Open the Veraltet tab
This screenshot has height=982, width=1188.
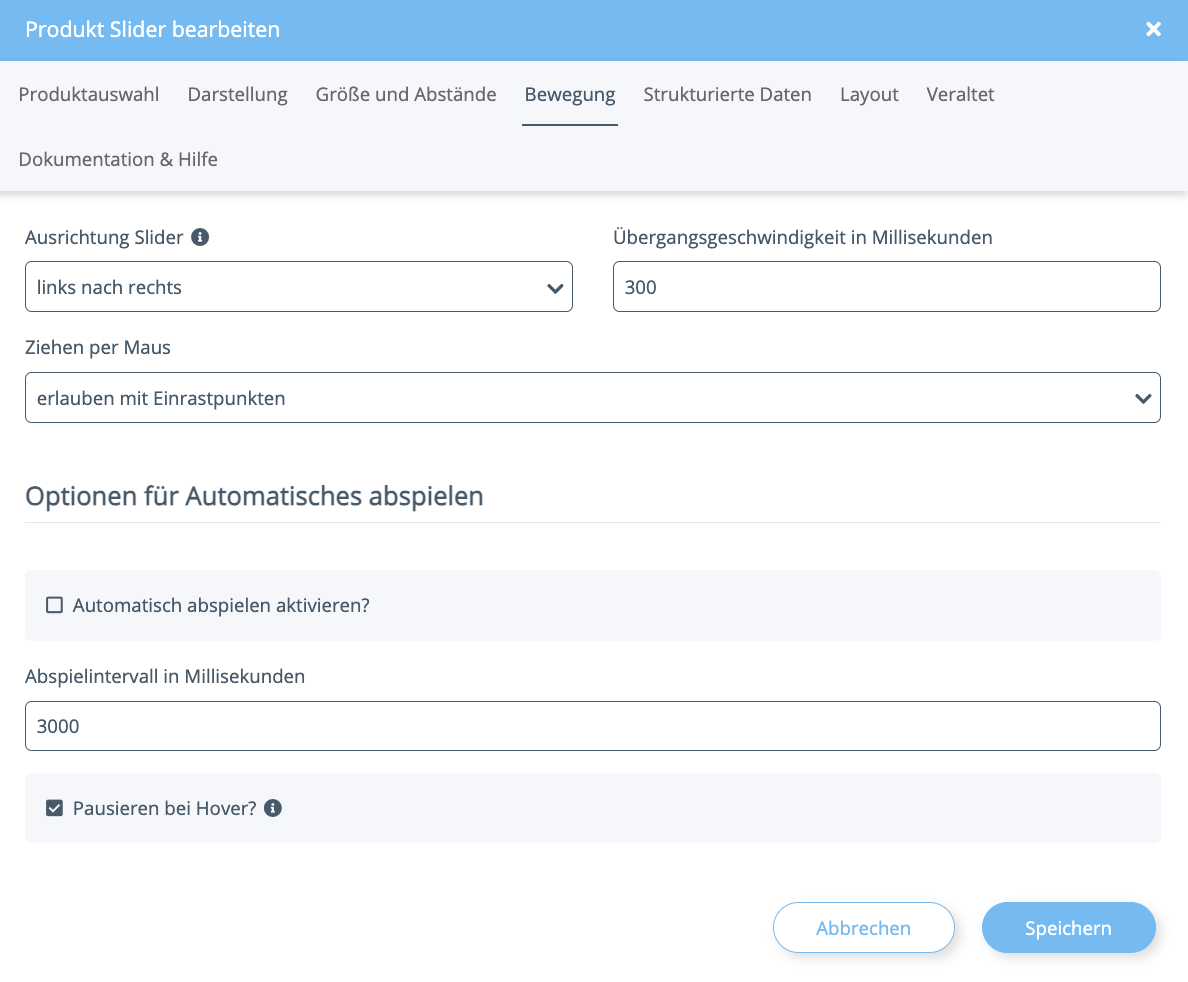click(x=960, y=94)
